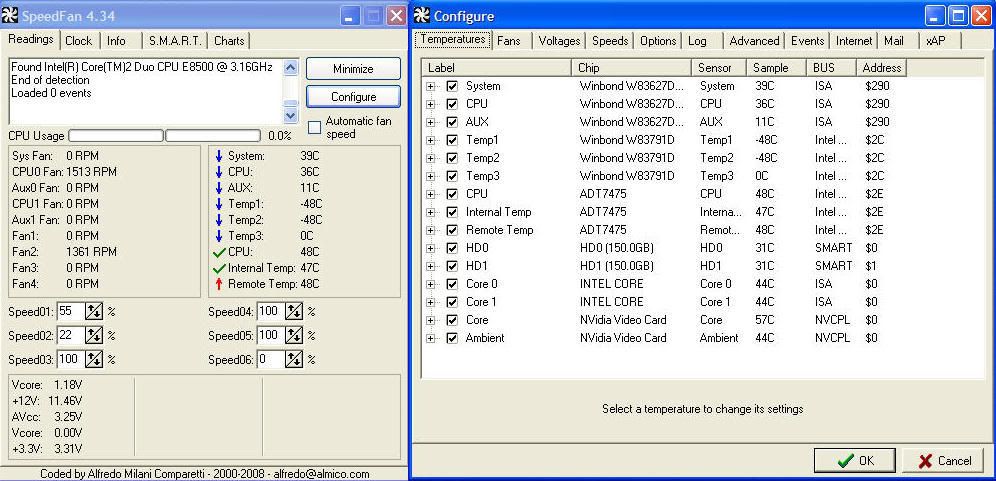The image size is (996, 481).
Task: Click the Configure window fan icon
Action: pos(422,16)
